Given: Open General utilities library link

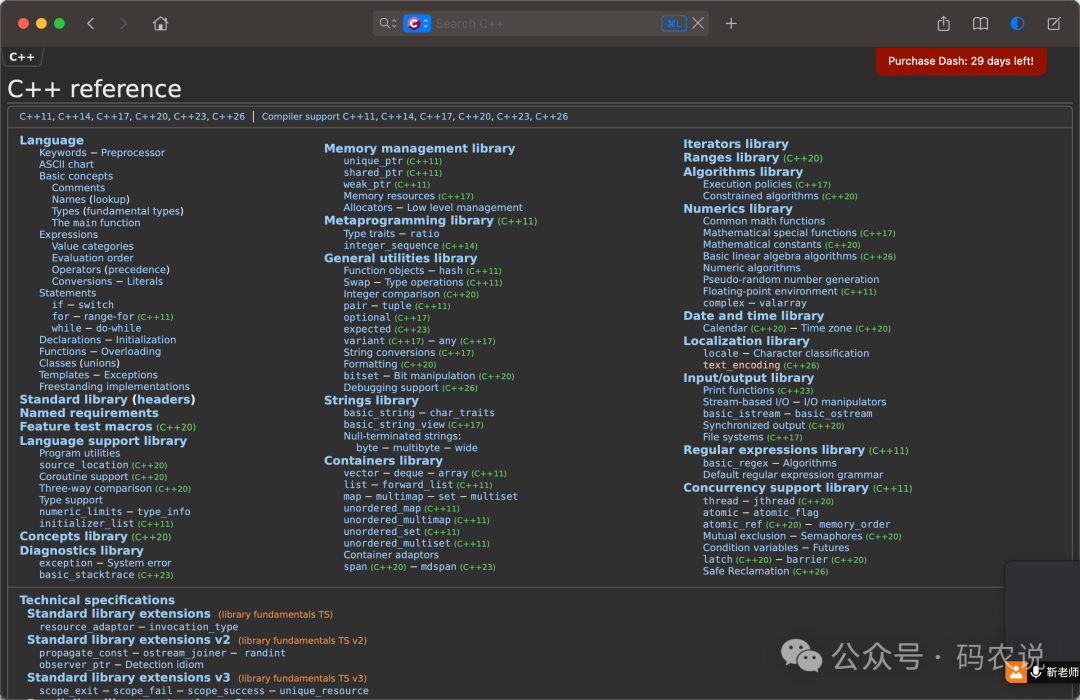Looking at the screenshot, I should point(400,258).
